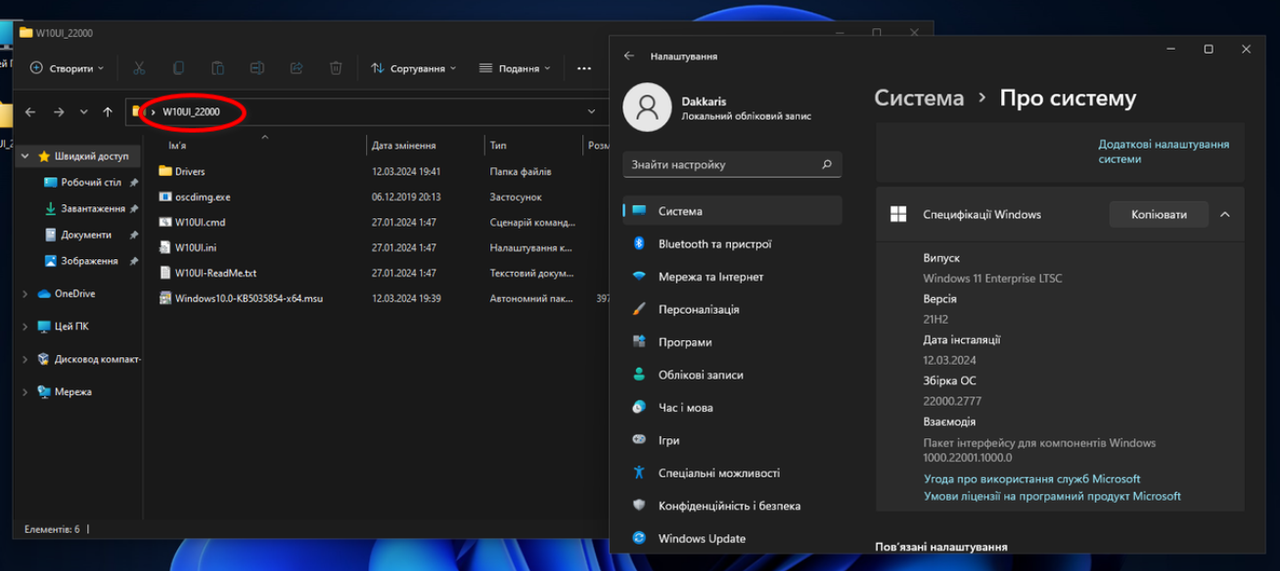Expand the Цей ПК tree node

pyautogui.click(x=26, y=327)
